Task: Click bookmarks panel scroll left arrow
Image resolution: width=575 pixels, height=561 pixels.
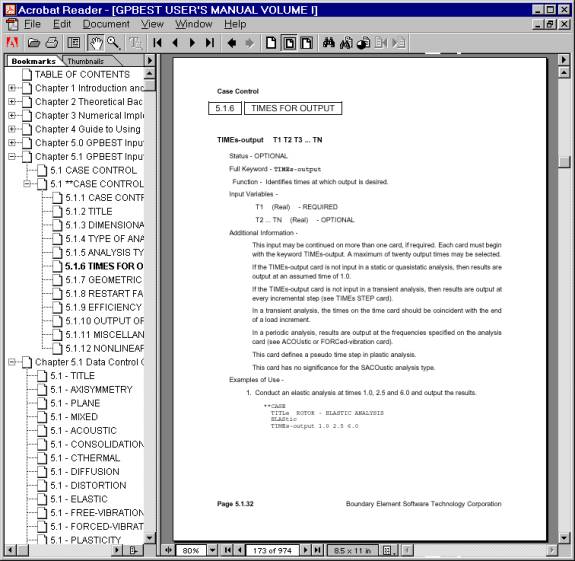Action: click(10, 550)
